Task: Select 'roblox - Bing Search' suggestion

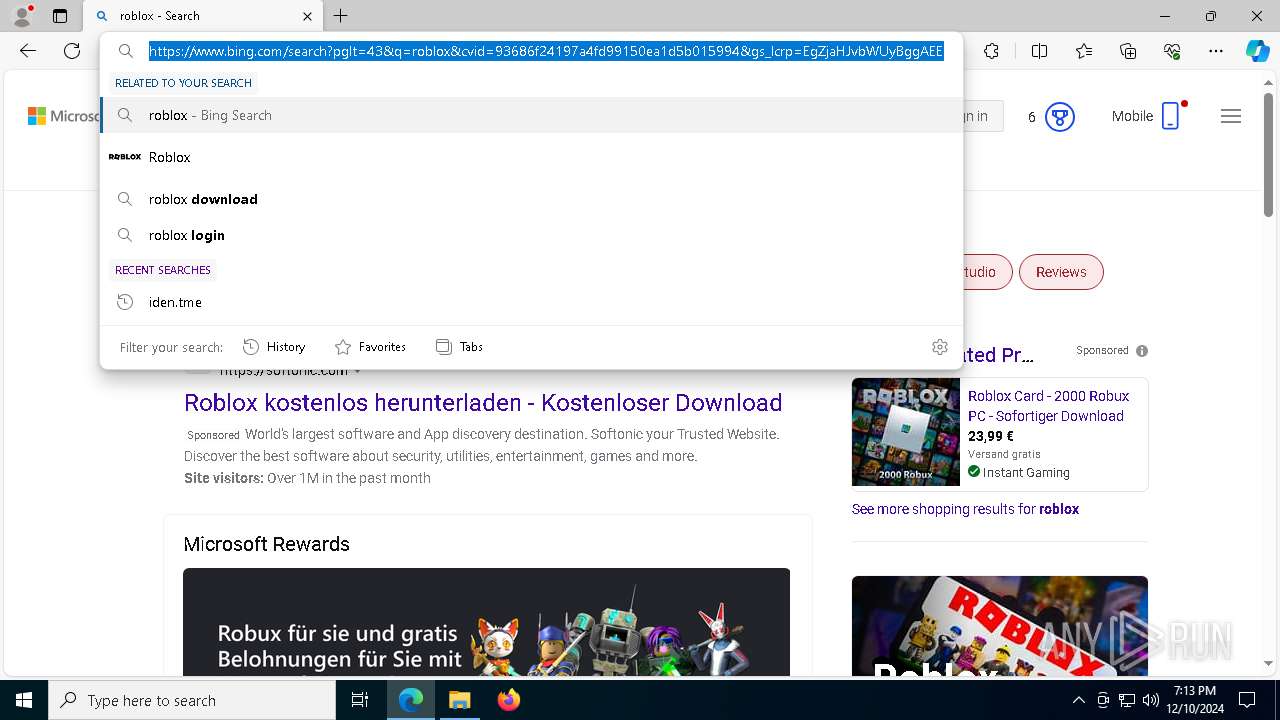Action: point(531,115)
